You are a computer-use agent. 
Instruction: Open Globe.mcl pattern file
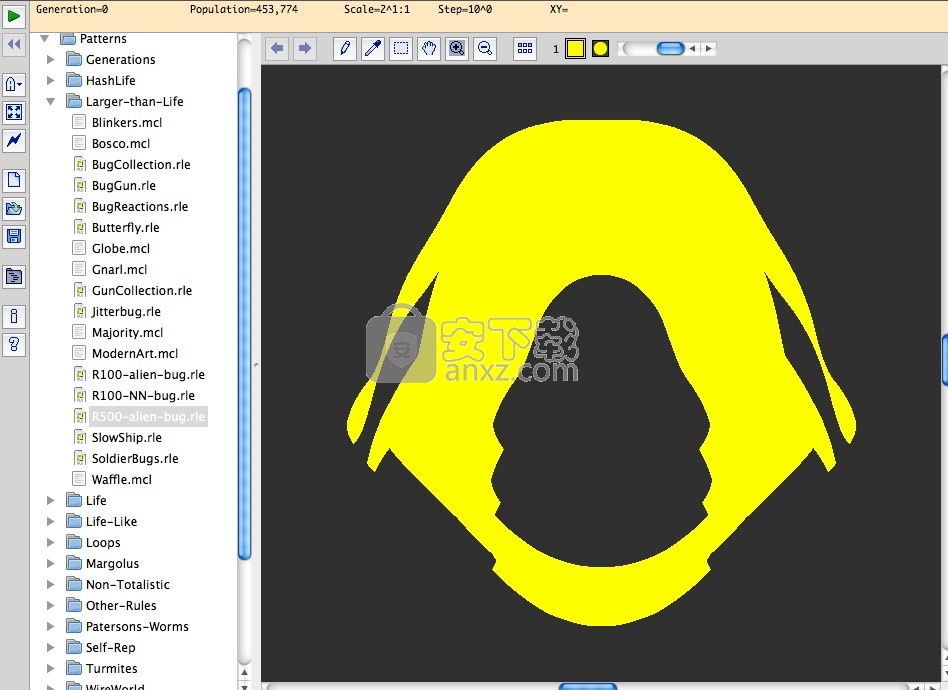point(121,249)
